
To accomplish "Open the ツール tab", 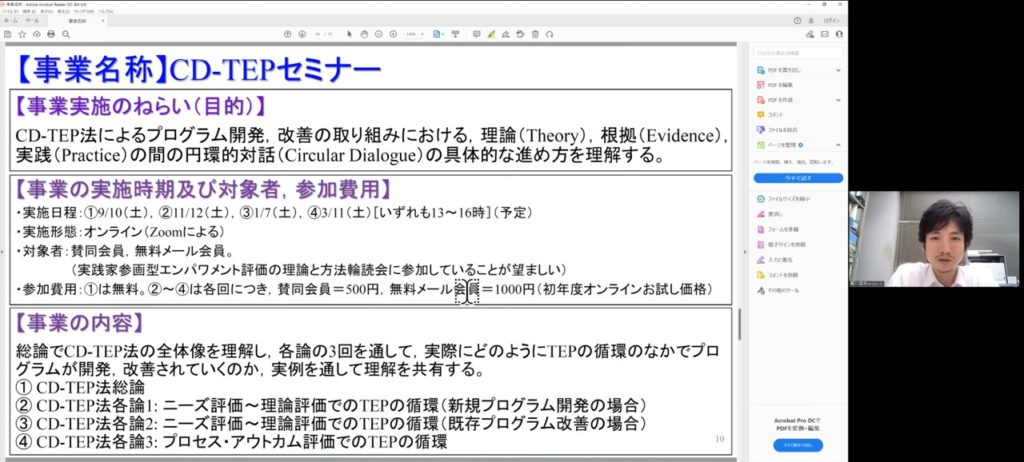I will (33, 20).
